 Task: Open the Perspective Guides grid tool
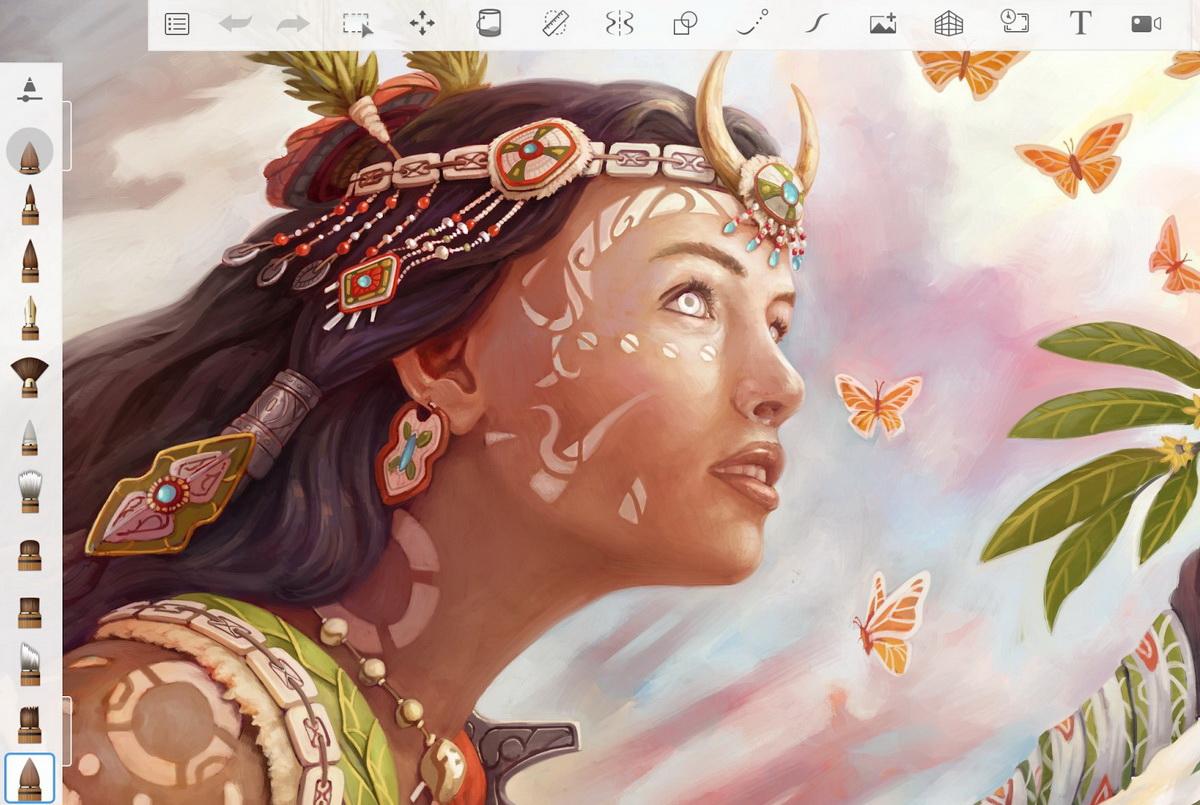point(948,24)
